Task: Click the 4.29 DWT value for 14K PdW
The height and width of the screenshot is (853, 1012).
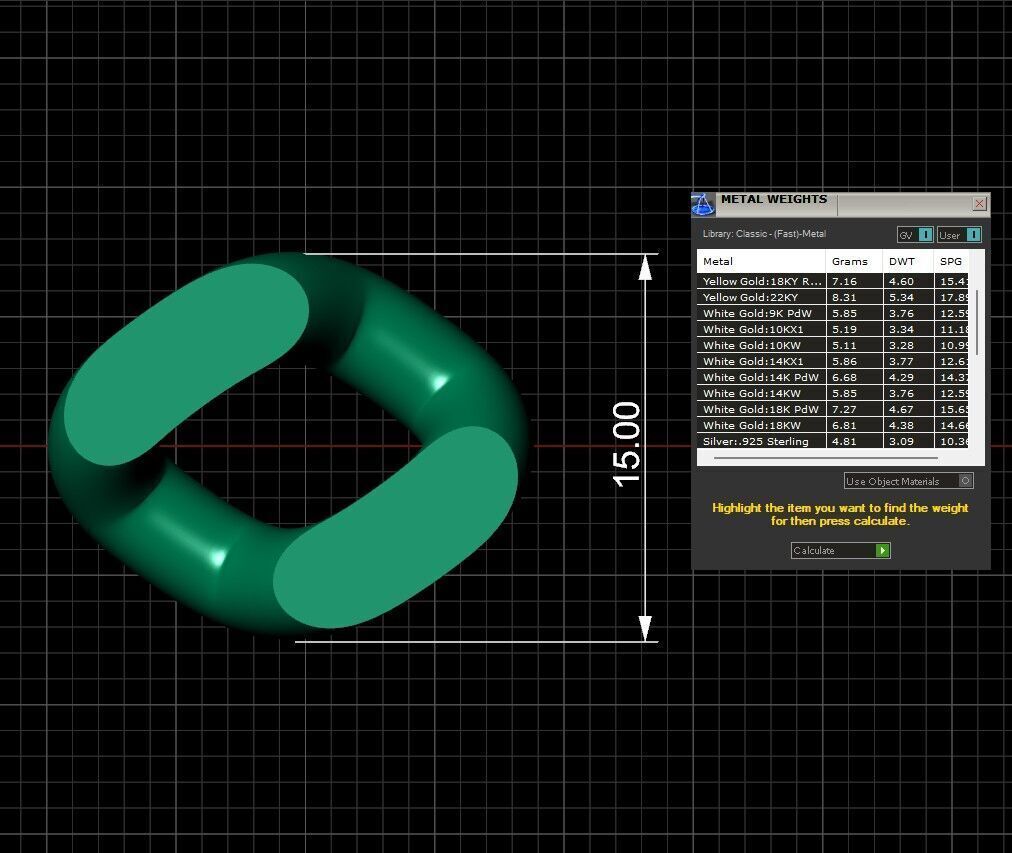Action: pos(901,377)
